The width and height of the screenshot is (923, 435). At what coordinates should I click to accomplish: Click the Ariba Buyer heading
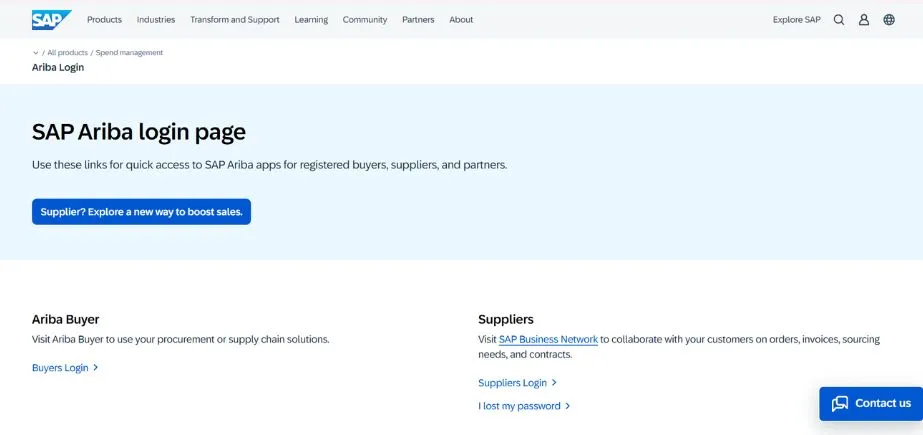[x=65, y=319]
